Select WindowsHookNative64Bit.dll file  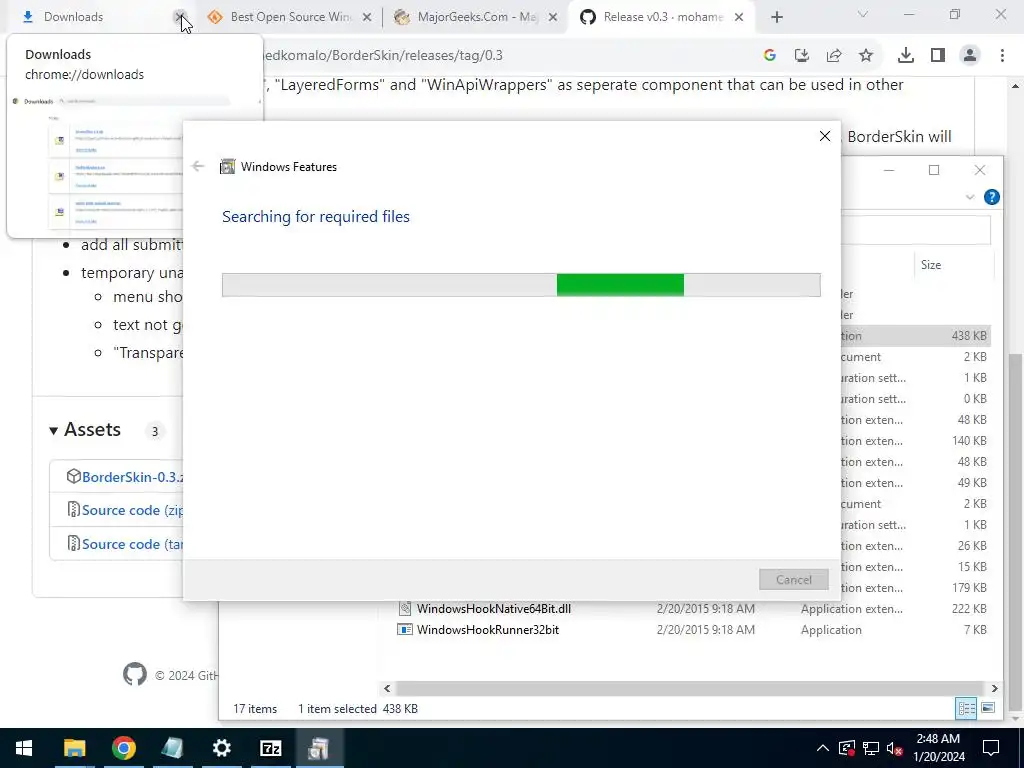click(x=494, y=609)
